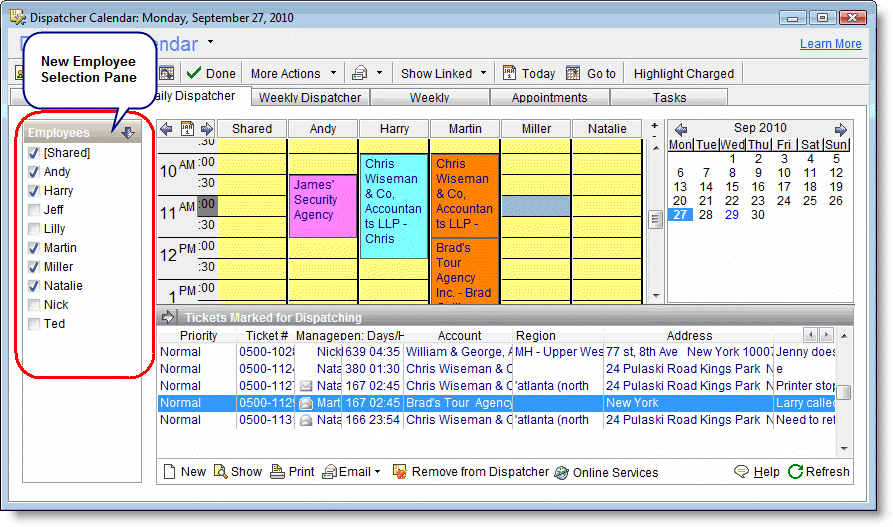Uncheck the Harry checkbox
This screenshot has height=527, width=893.
click(34, 191)
